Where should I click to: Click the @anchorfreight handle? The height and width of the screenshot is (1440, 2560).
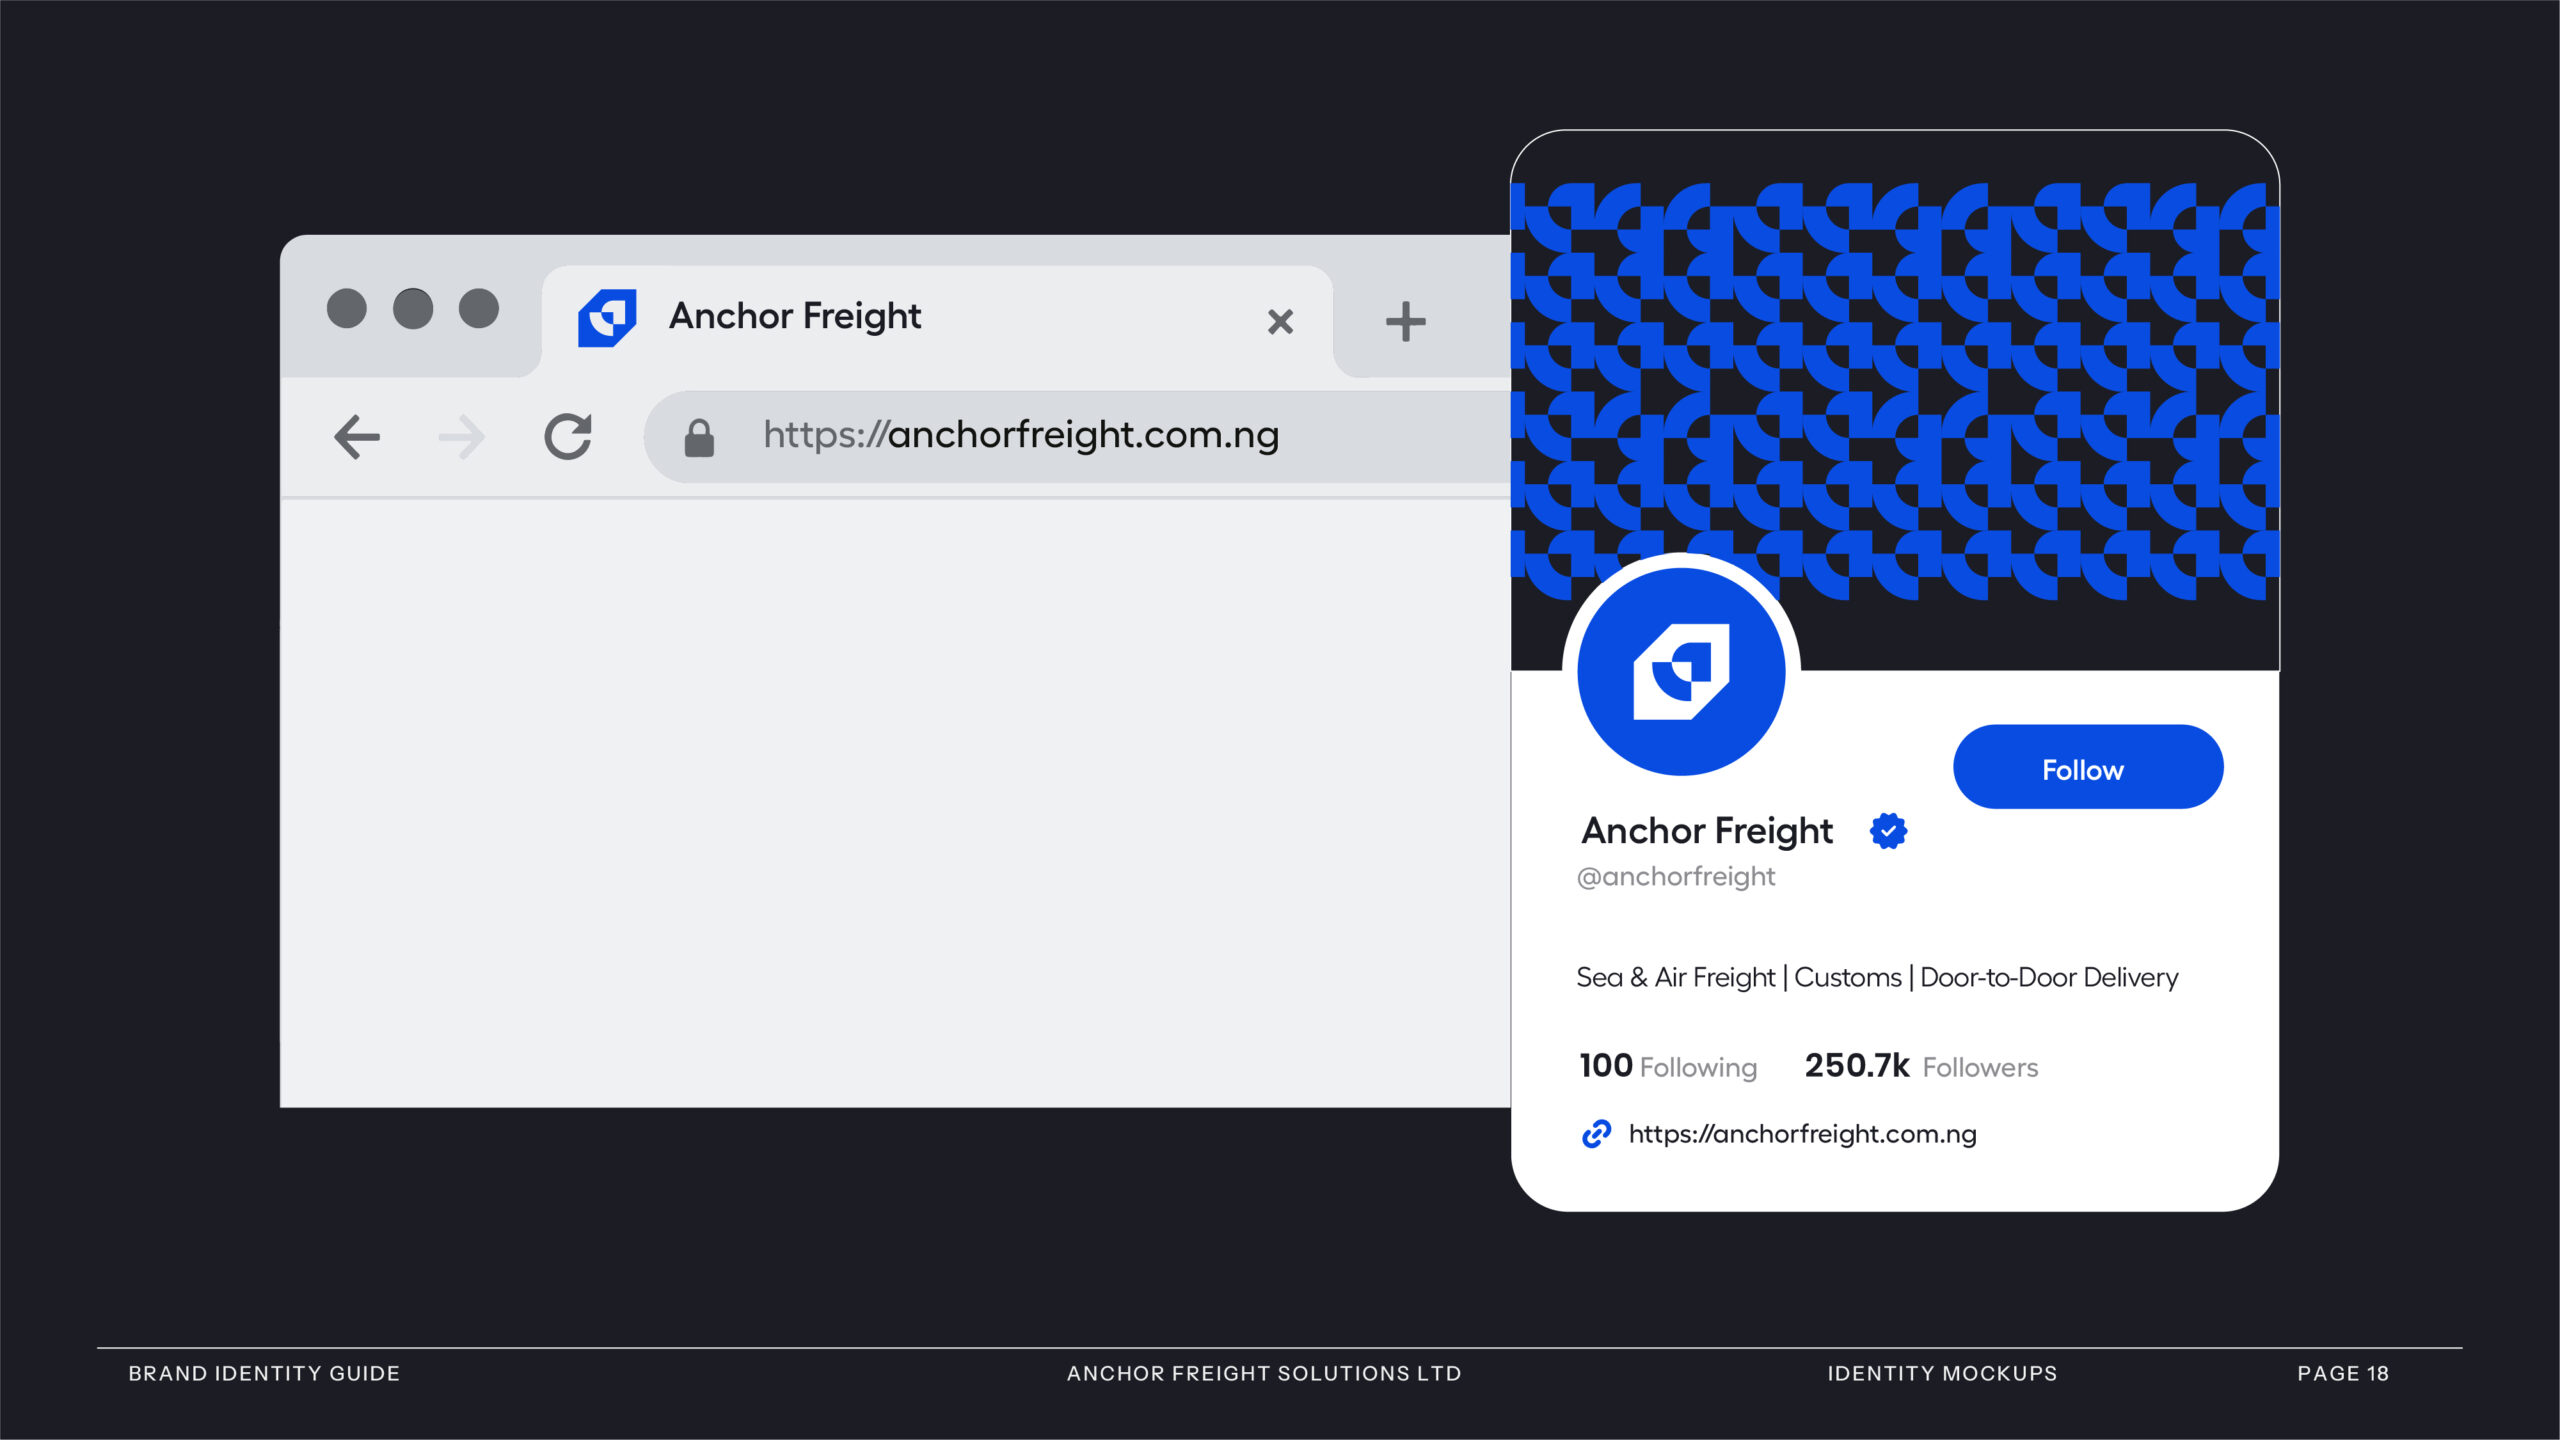point(1675,877)
